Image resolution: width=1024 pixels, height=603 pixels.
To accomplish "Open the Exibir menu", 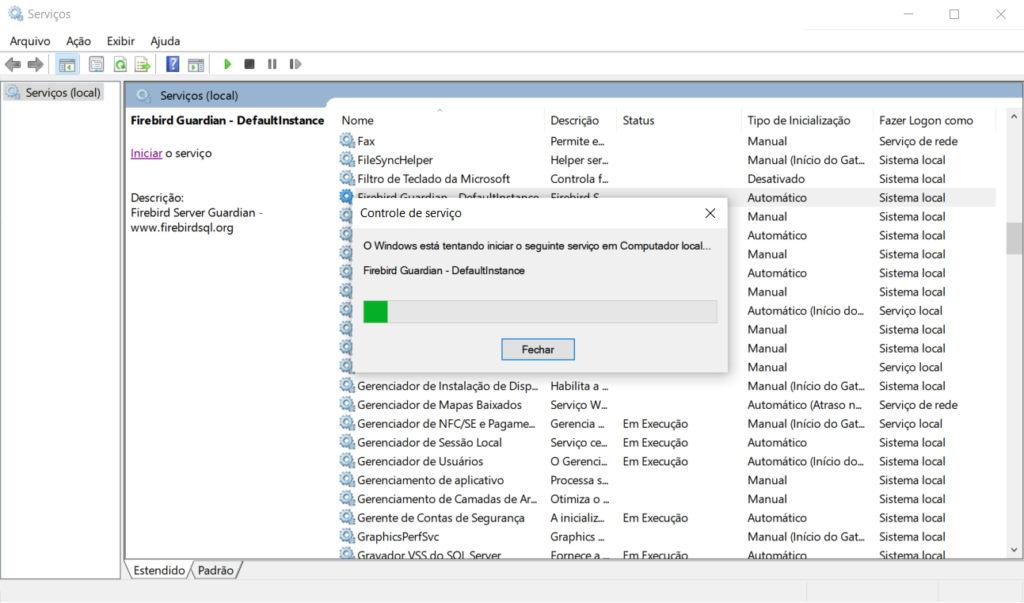I will [120, 41].
